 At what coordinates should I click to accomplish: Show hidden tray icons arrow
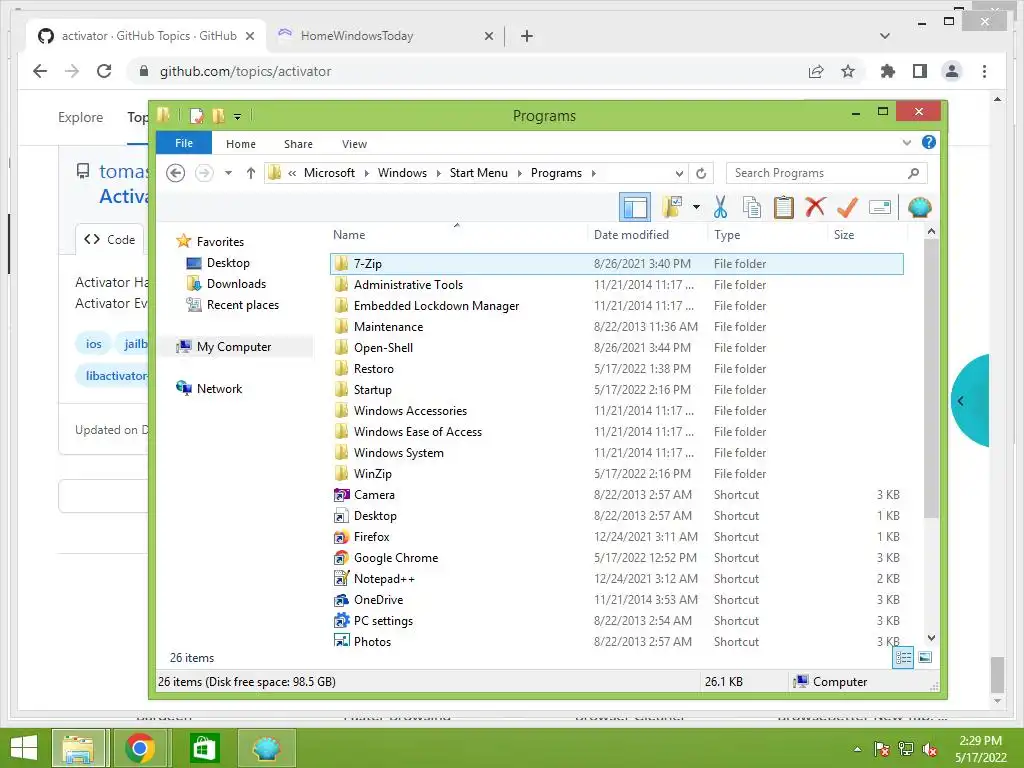point(857,749)
